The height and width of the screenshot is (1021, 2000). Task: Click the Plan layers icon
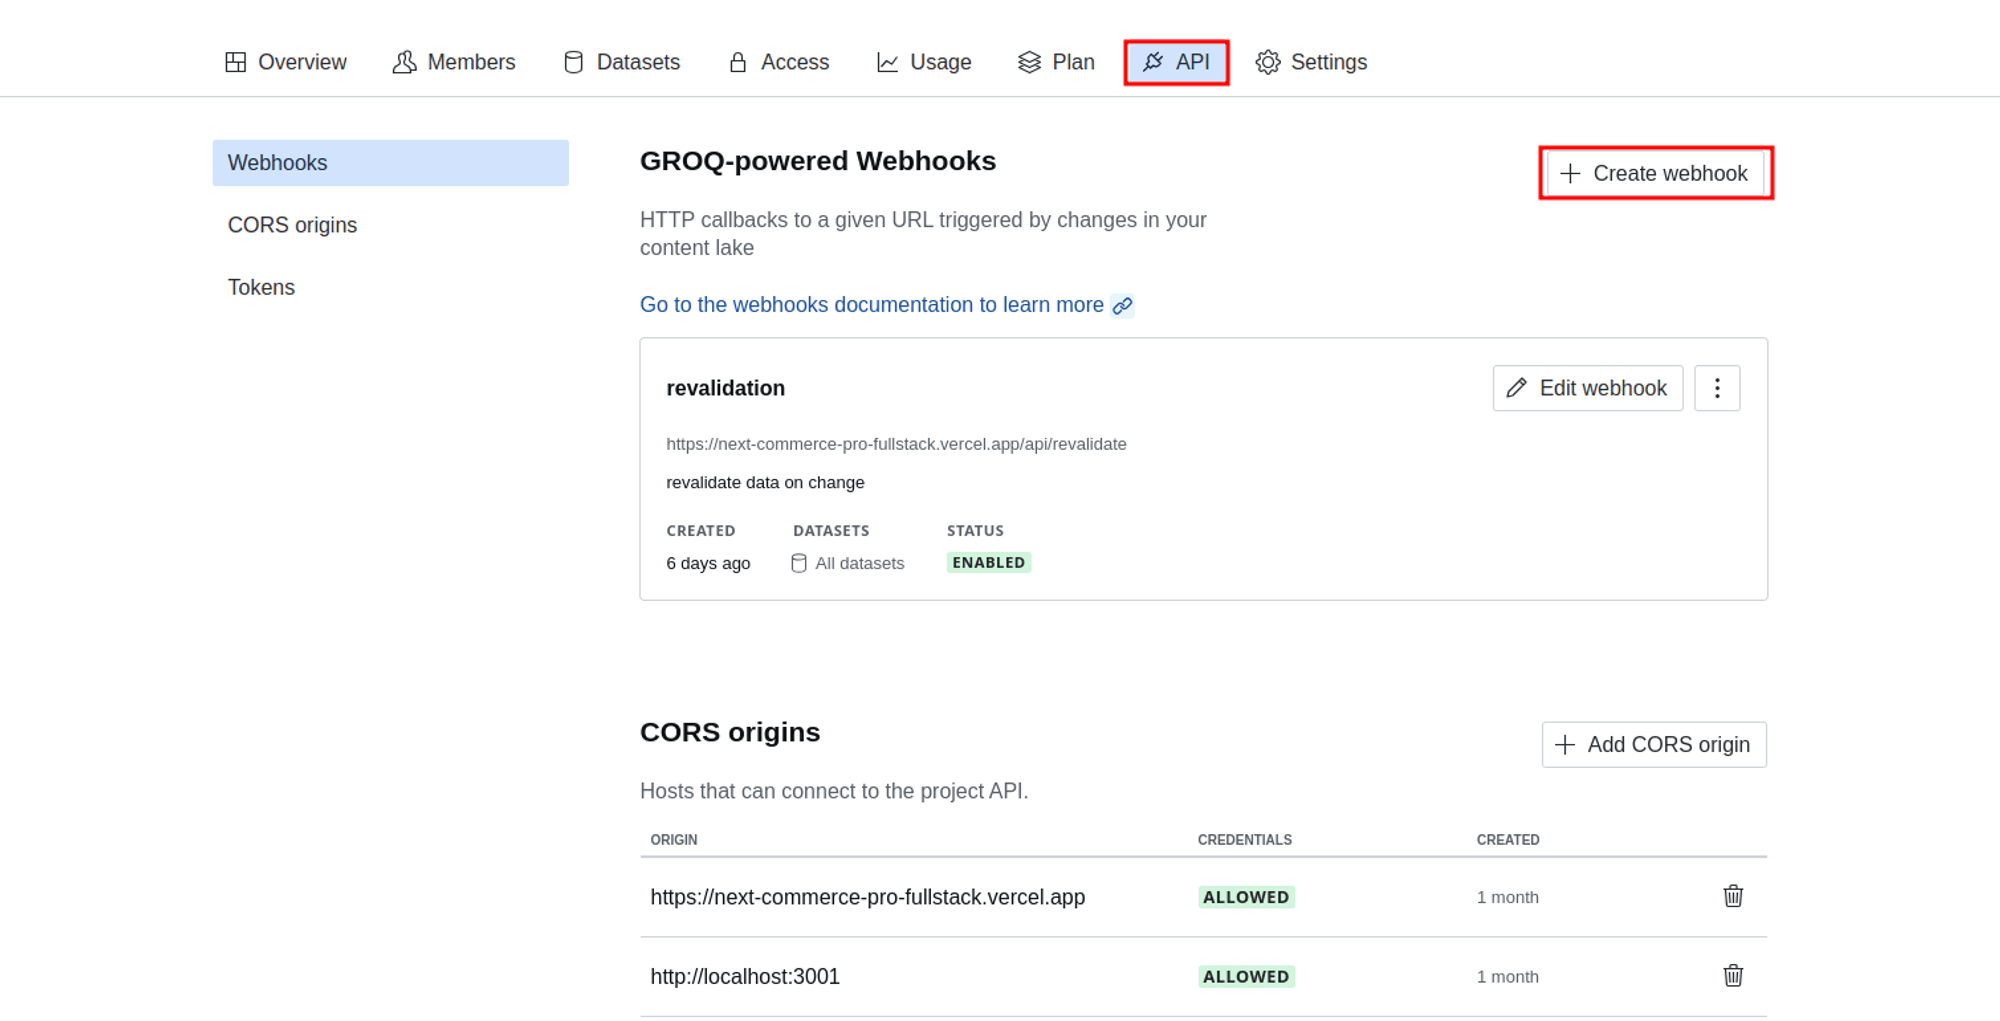click(1027, 62)
